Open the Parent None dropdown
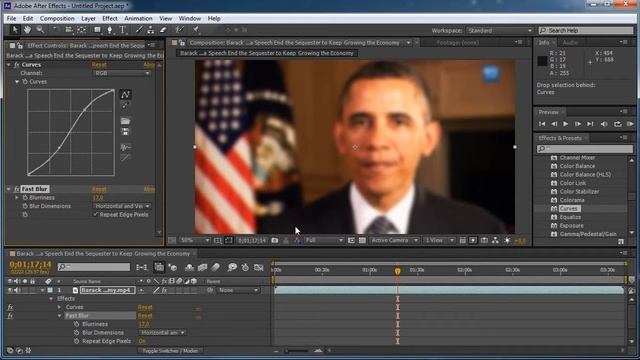Screen dimensions: 640x360 238,290
